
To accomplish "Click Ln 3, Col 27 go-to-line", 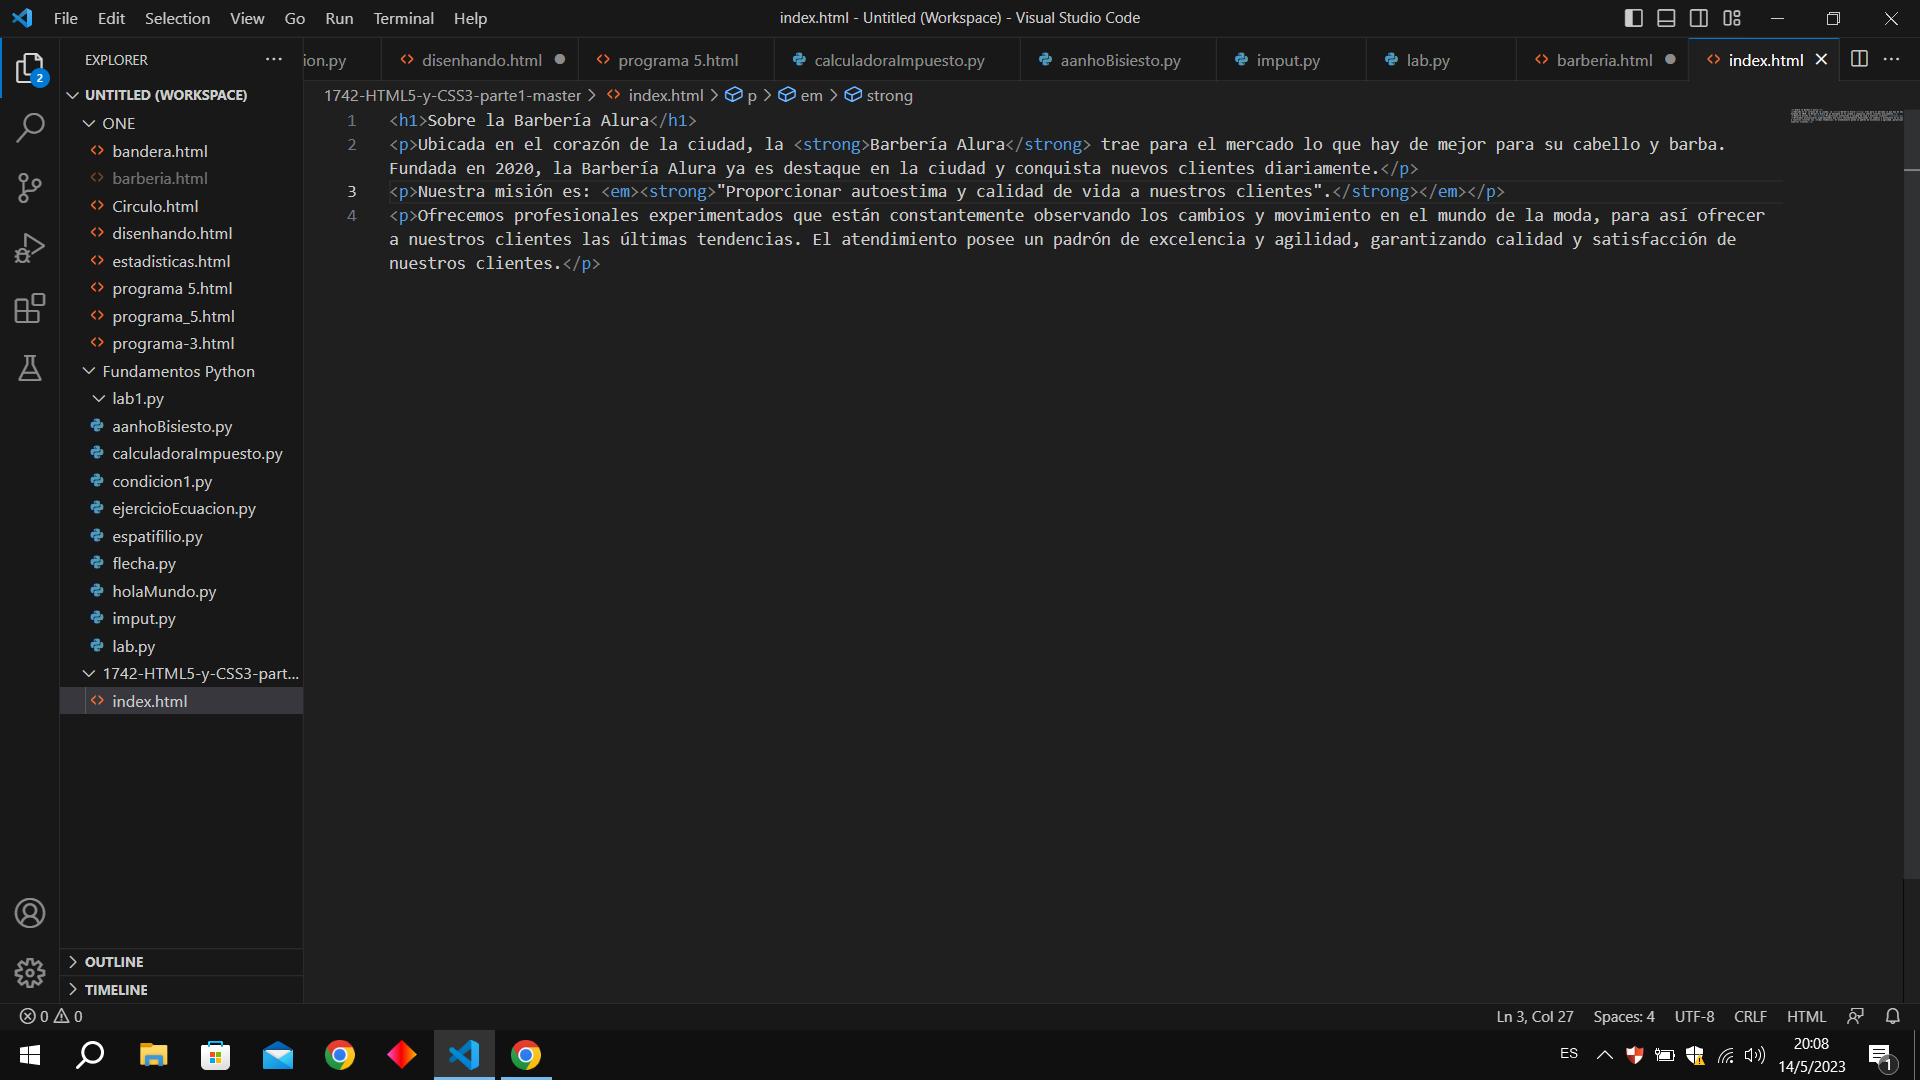I will point(1534,1016).
